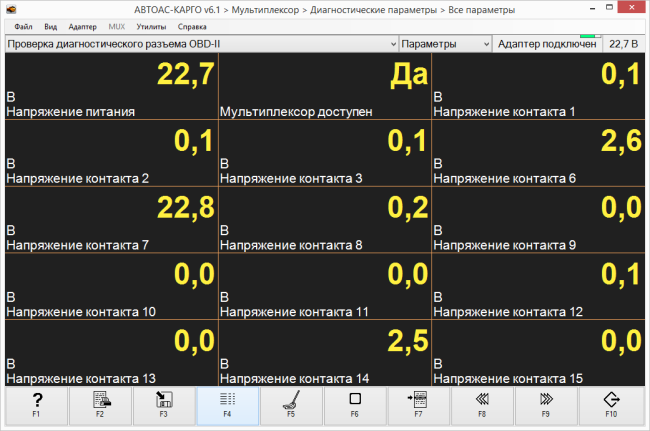The width and height of the screenshot is (650, 431).
Task: Maximize the АВТОАС-КАРГО window
Action: [609, 7]
